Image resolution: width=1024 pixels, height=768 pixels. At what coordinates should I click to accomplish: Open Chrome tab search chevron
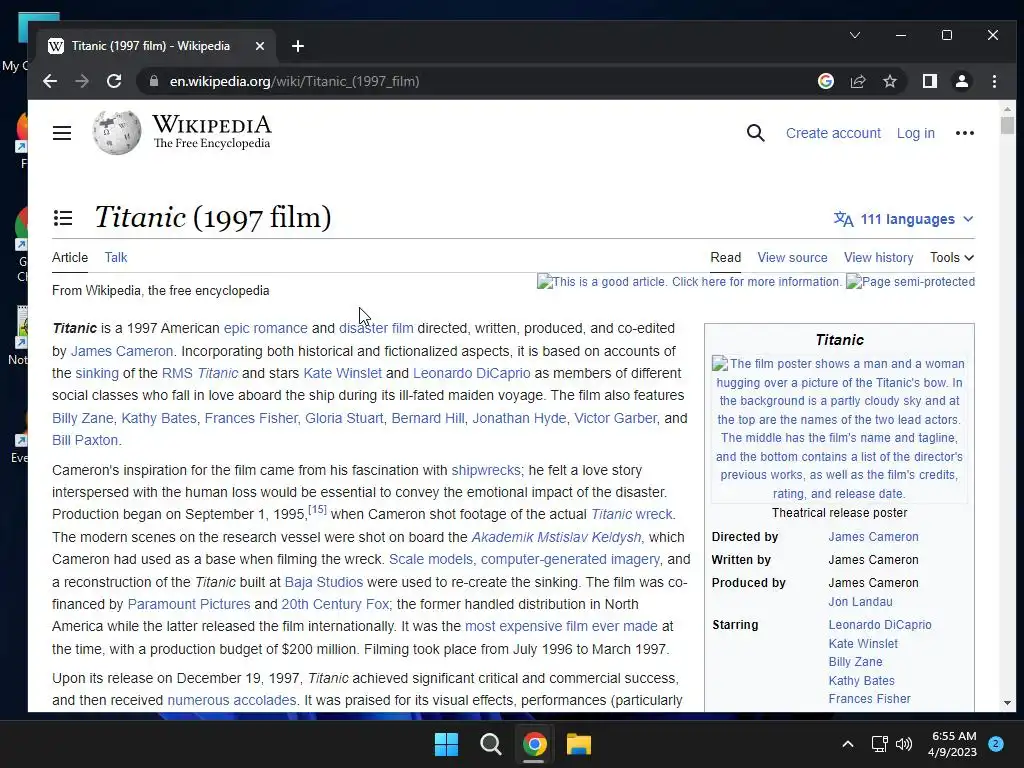854,35
